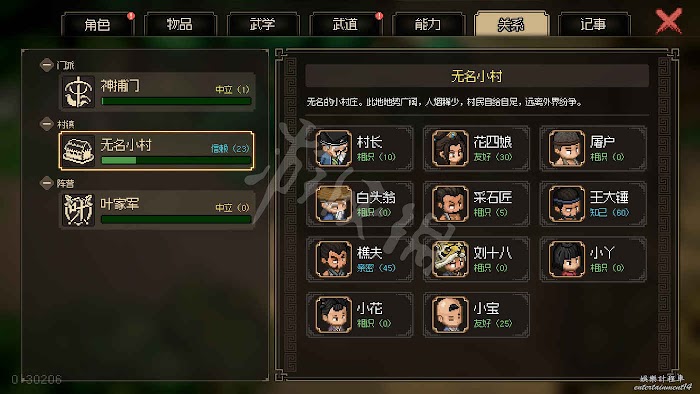Click the 无名小村 reputation progress bar

tap(176, 160)
